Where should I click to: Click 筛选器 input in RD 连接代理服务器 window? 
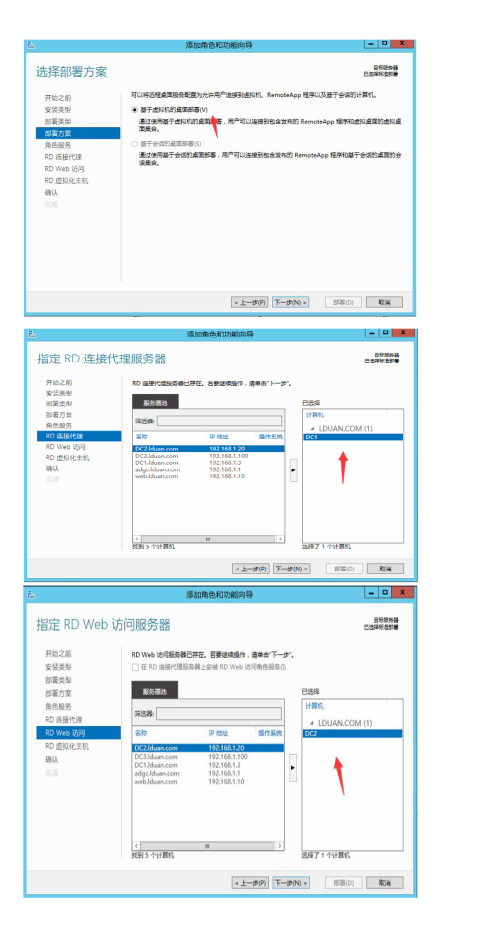(219, 420)
